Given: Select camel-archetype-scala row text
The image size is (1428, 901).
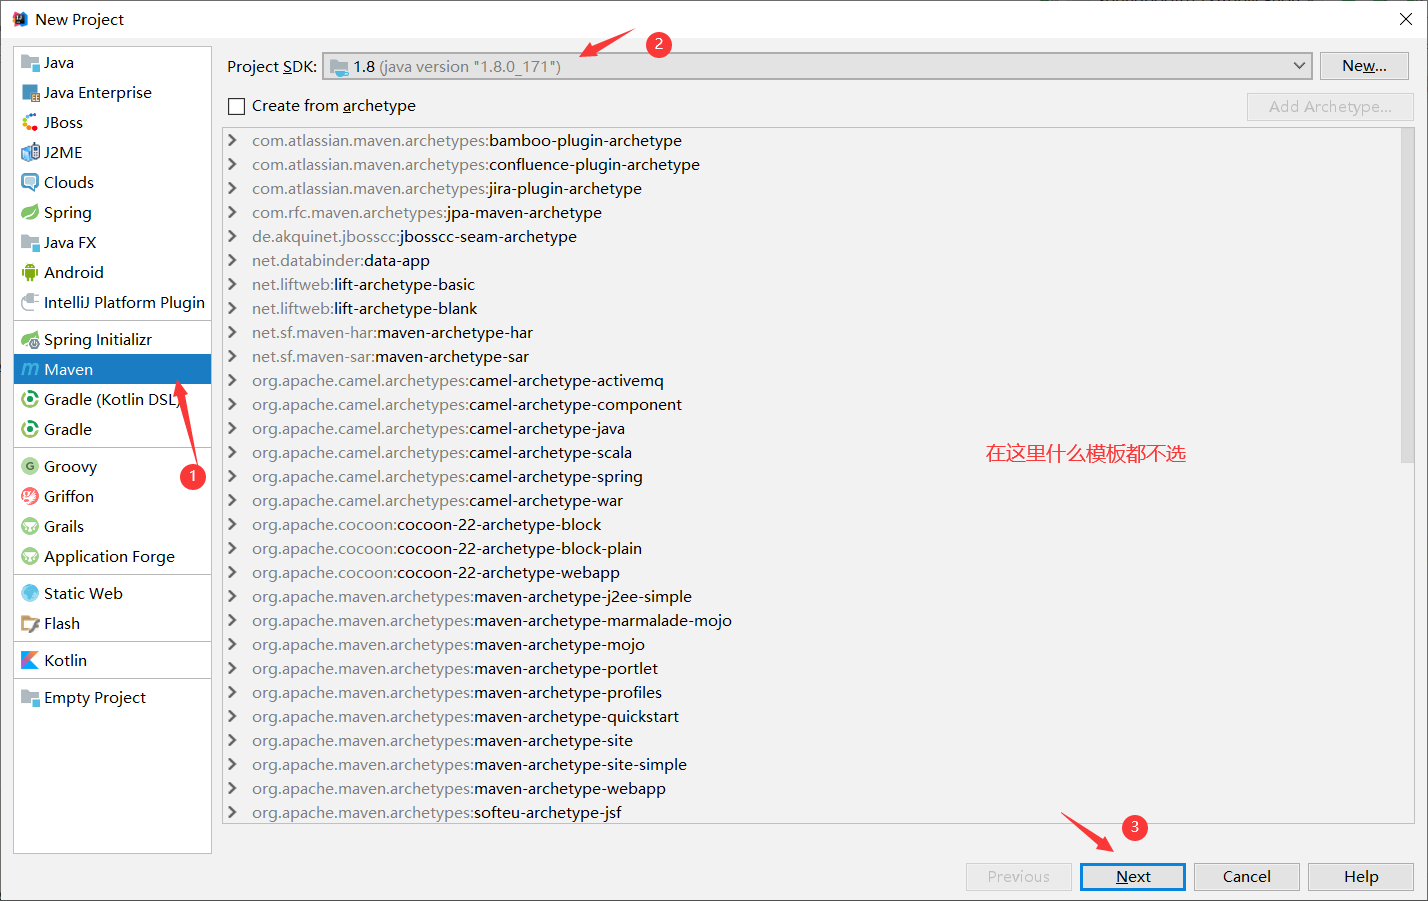Looking at the screenshot, I should (442, 453).
